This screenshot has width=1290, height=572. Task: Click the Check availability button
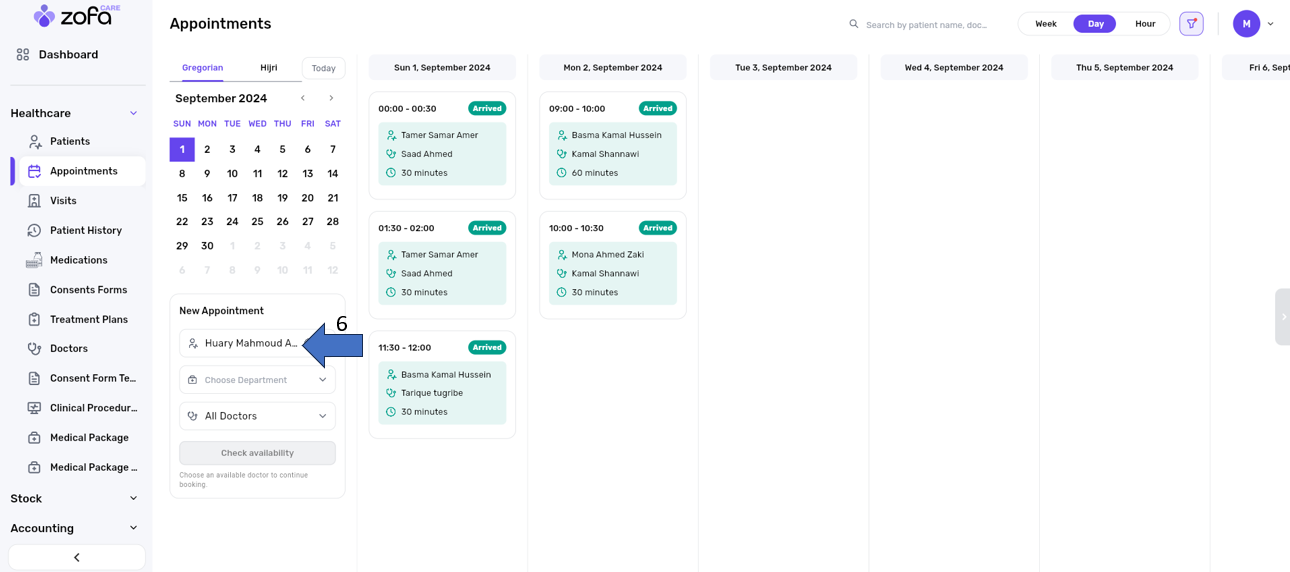coord(257,453)
